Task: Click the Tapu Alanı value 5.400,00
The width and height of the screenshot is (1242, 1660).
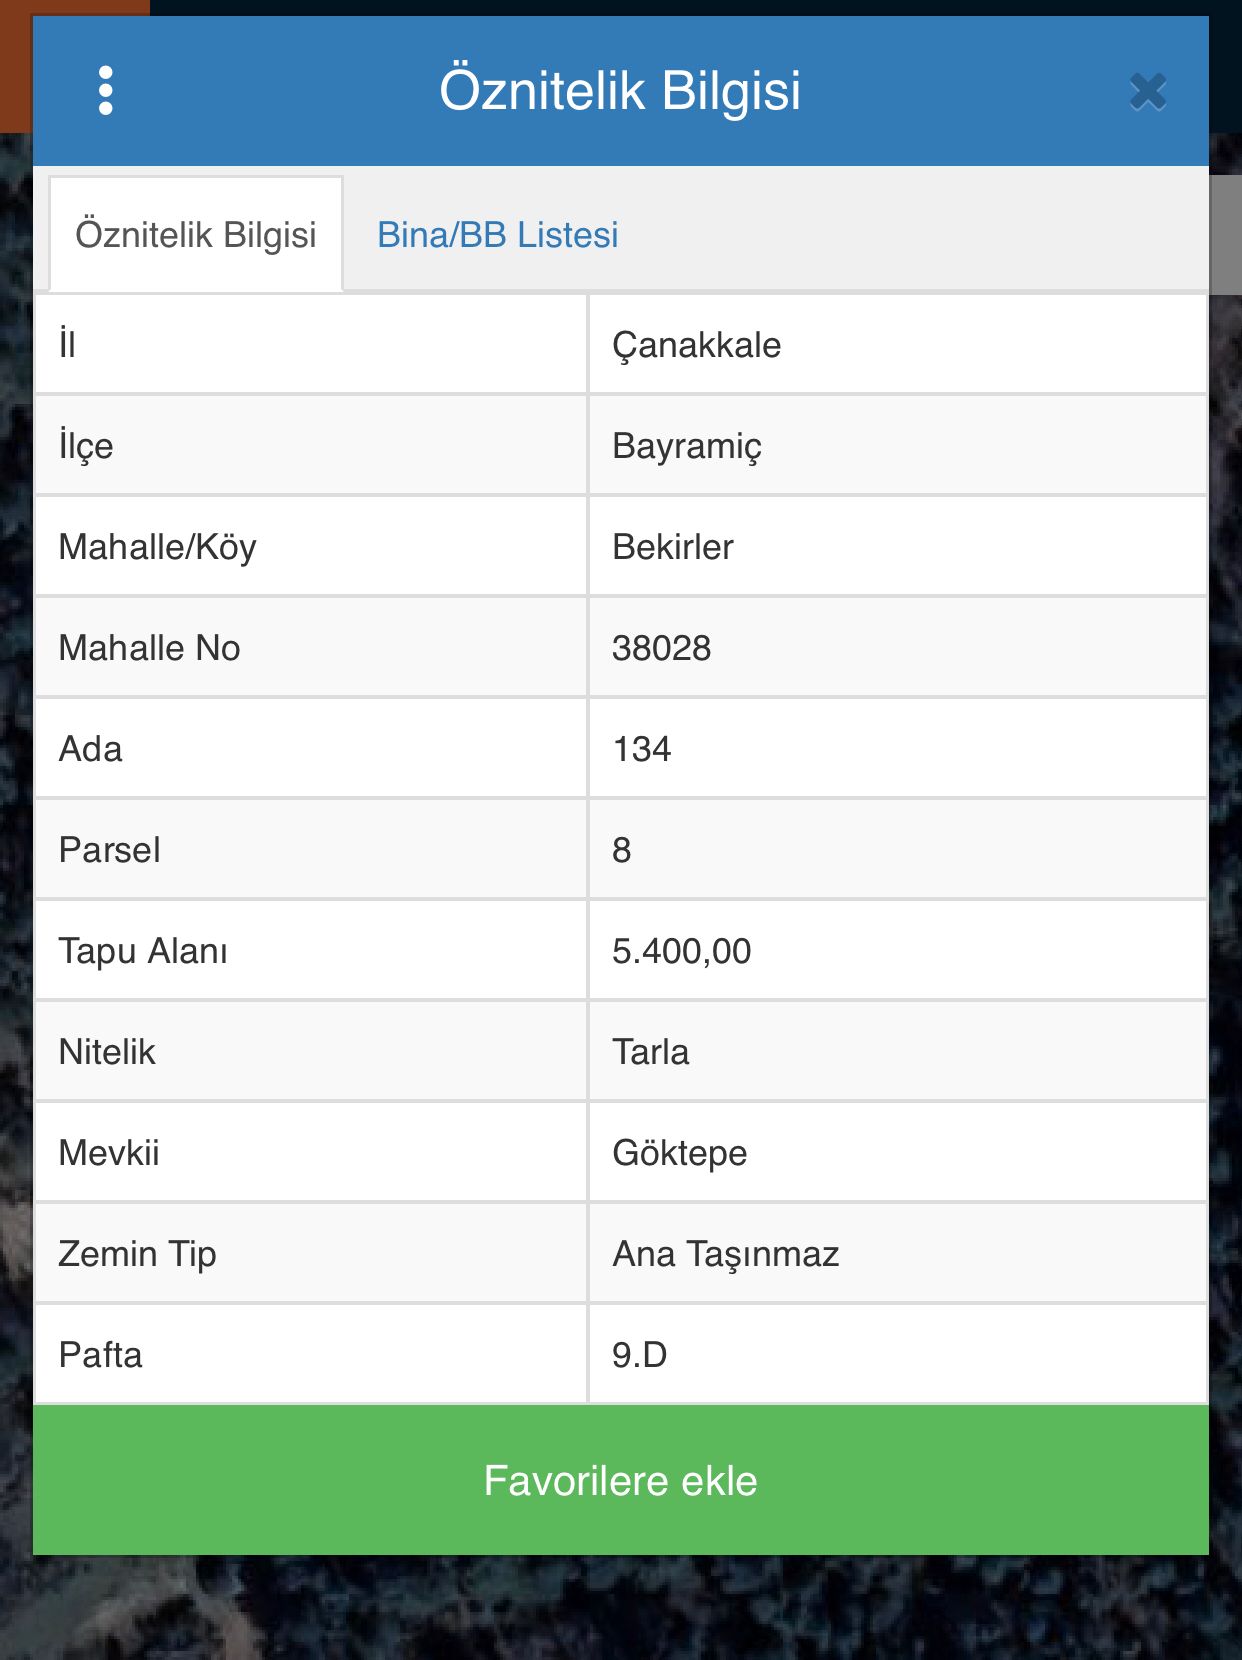Action: pyautogui.click(x=898, y=951)
